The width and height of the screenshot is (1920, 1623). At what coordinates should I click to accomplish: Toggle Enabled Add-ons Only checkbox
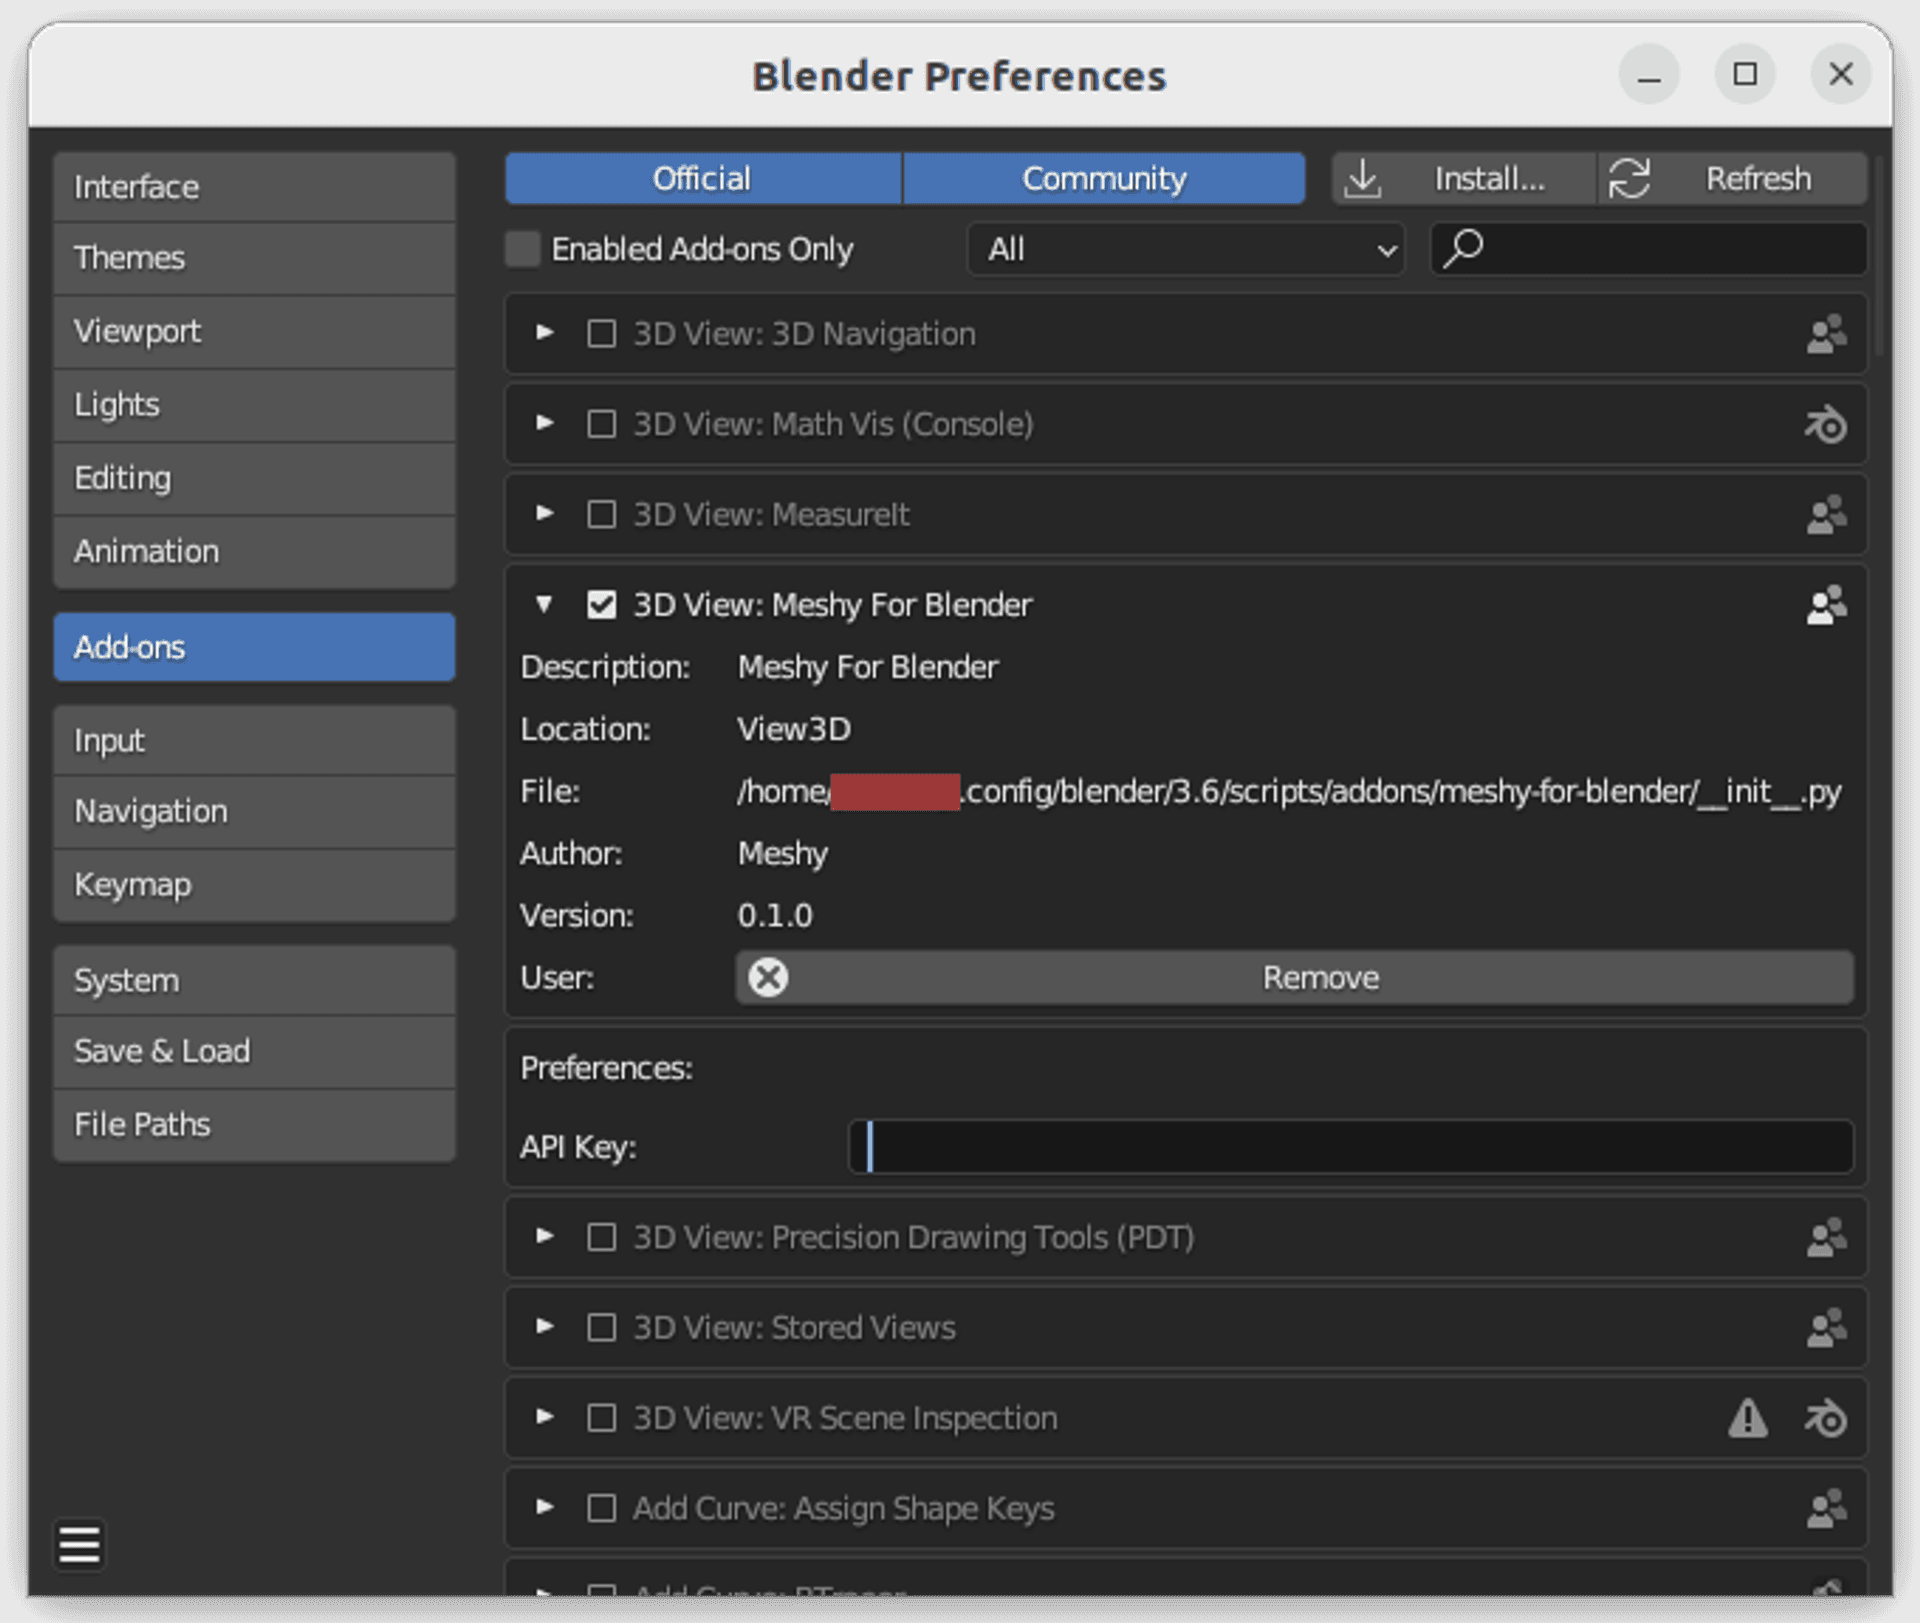523,249
